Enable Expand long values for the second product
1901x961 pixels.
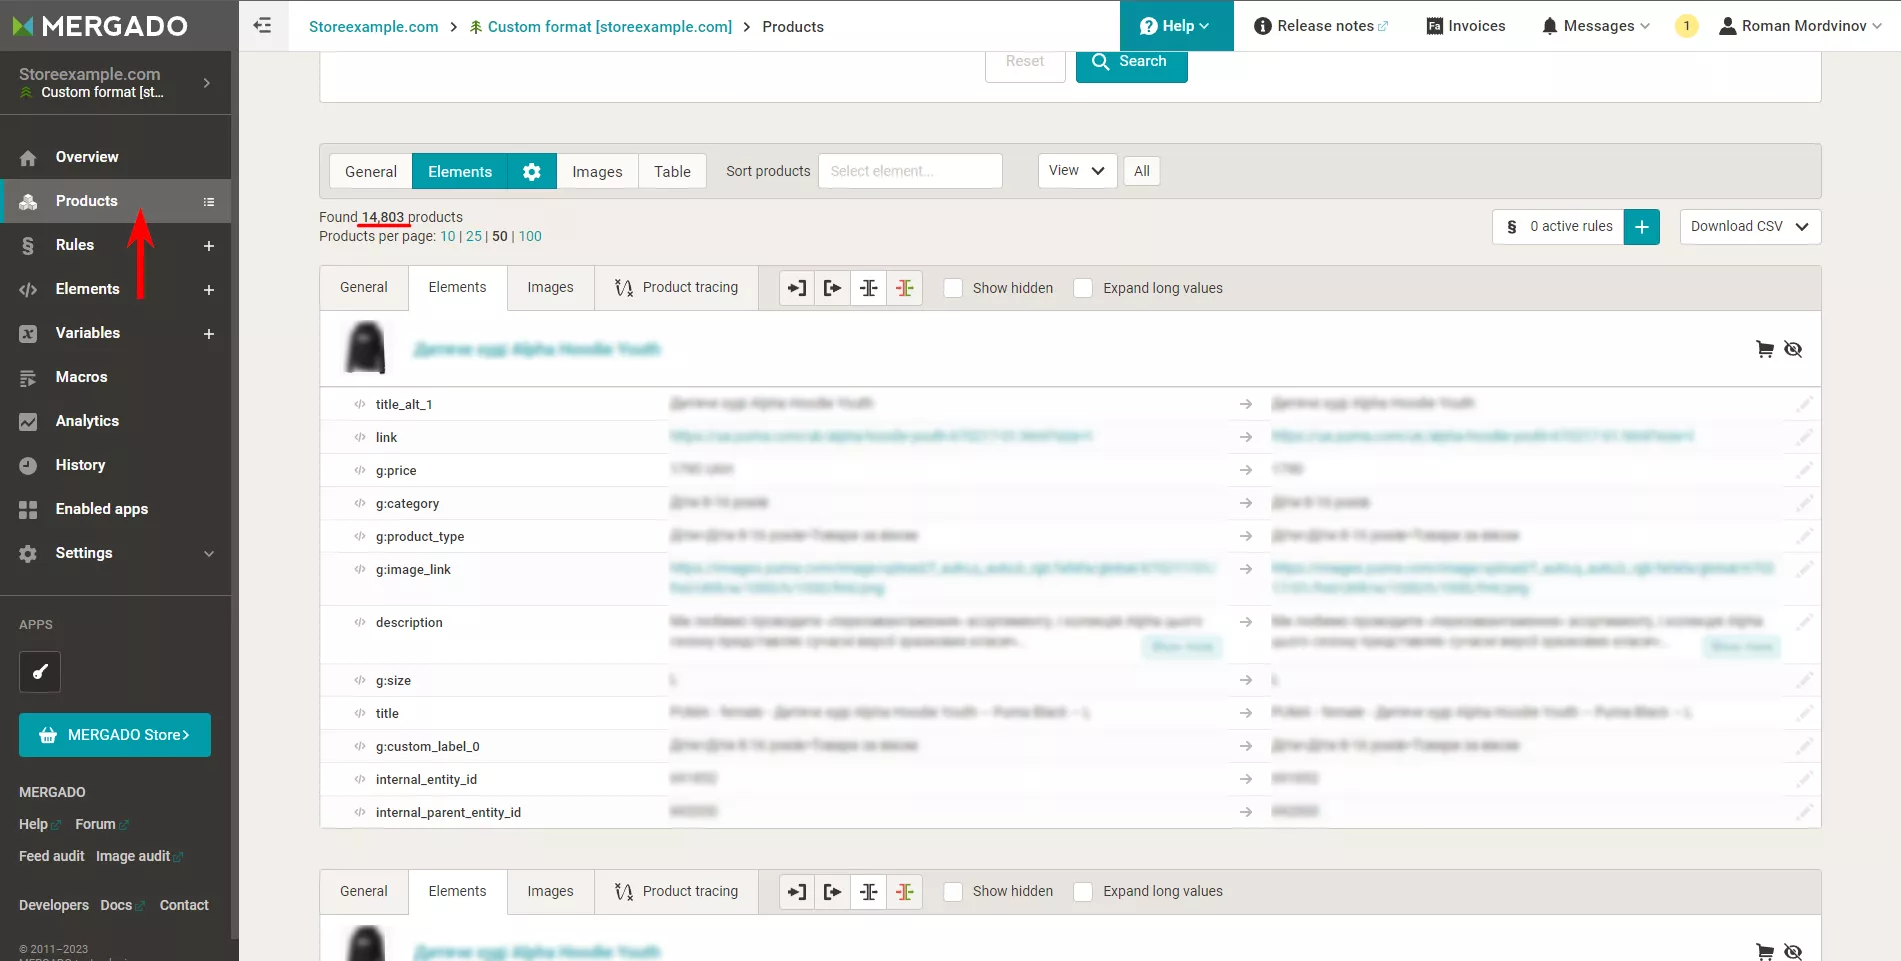pyautogui.click(x=1083, y=891)
